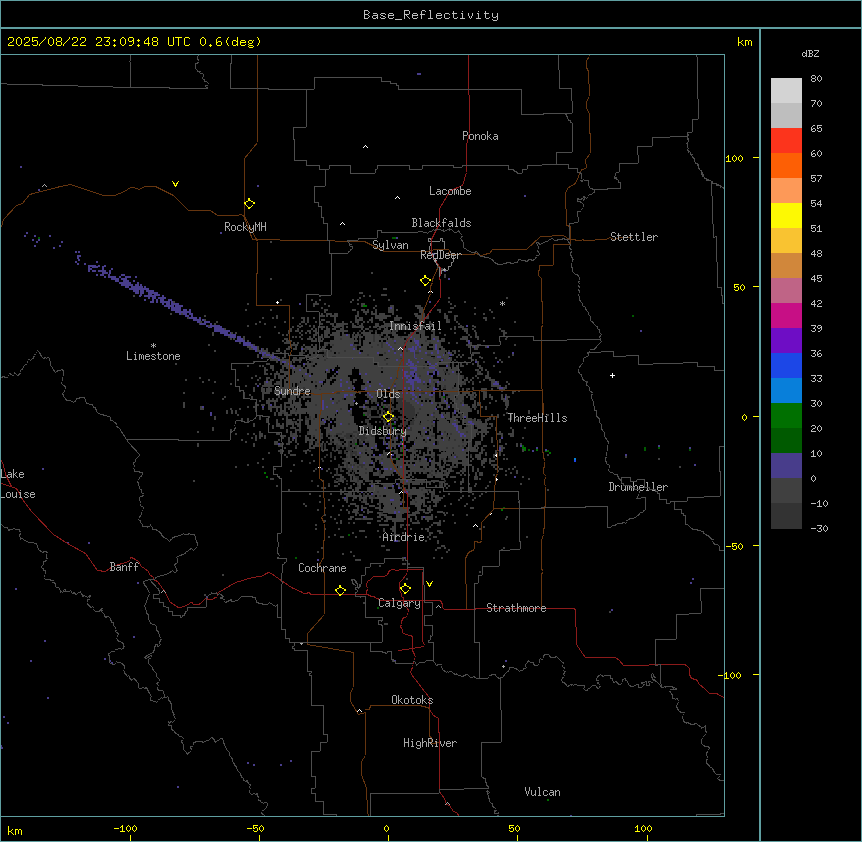Click the yellow diamond marker above Calgary label

(405, 589)
